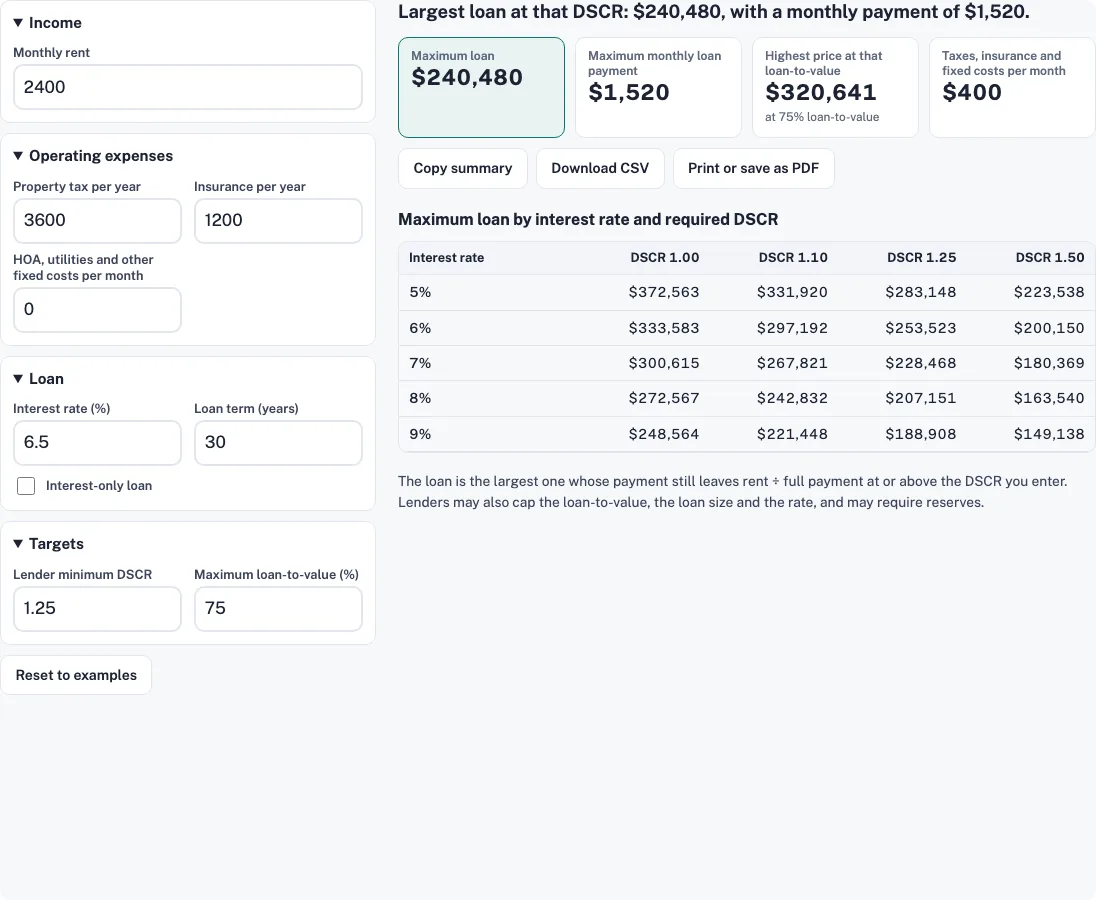The image size is (1096, 900).
Task: Tick the Interest-only loan checkbox
Action: click(26, 486)
